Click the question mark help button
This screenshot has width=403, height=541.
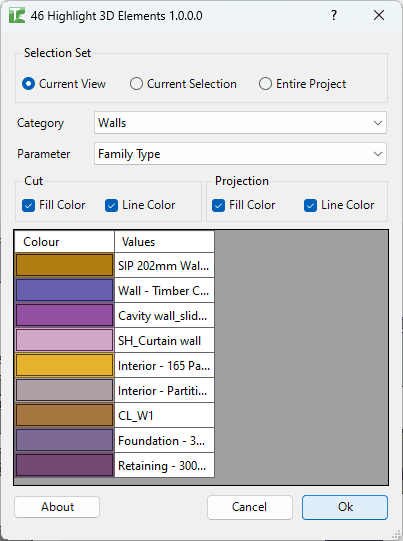pyautogui.click(x=334, y=15)
